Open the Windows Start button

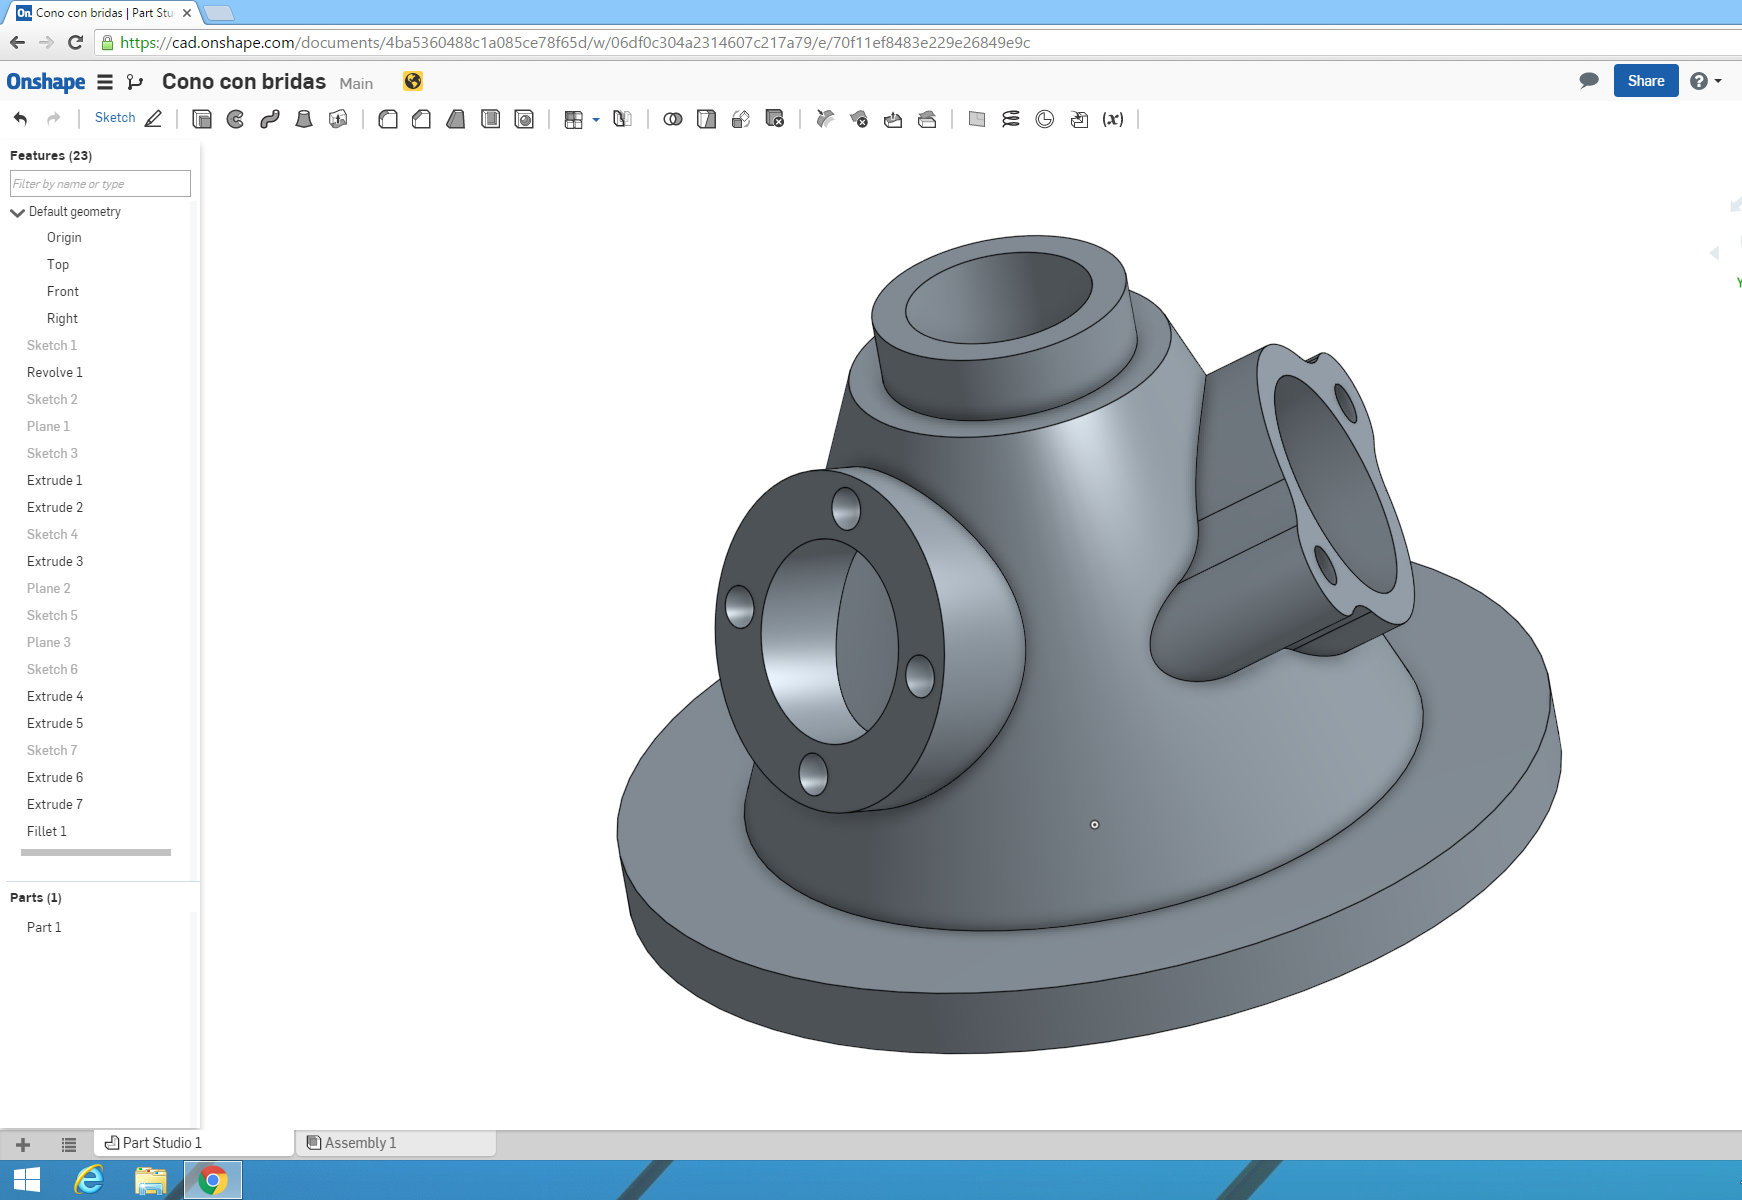pyautogui.click(x=27, y=1180)
